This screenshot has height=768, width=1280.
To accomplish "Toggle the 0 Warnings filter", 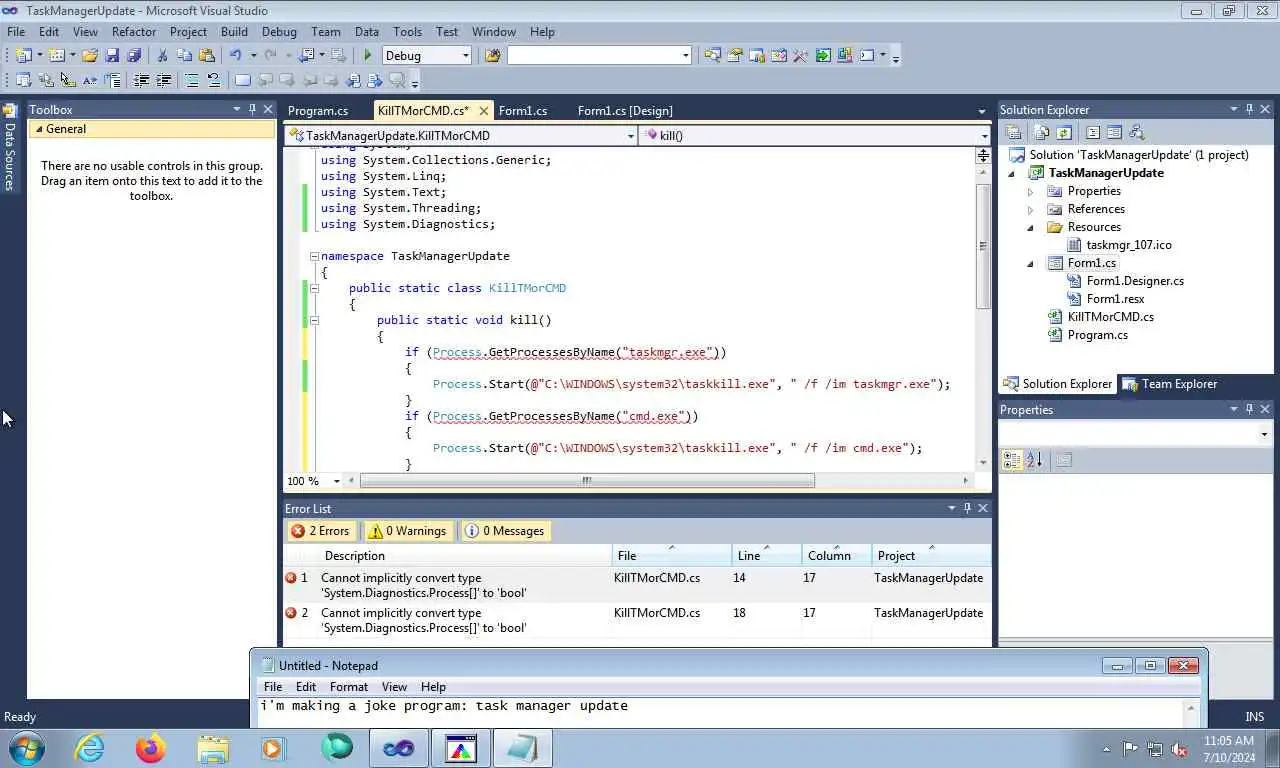I will click(408, 531).
